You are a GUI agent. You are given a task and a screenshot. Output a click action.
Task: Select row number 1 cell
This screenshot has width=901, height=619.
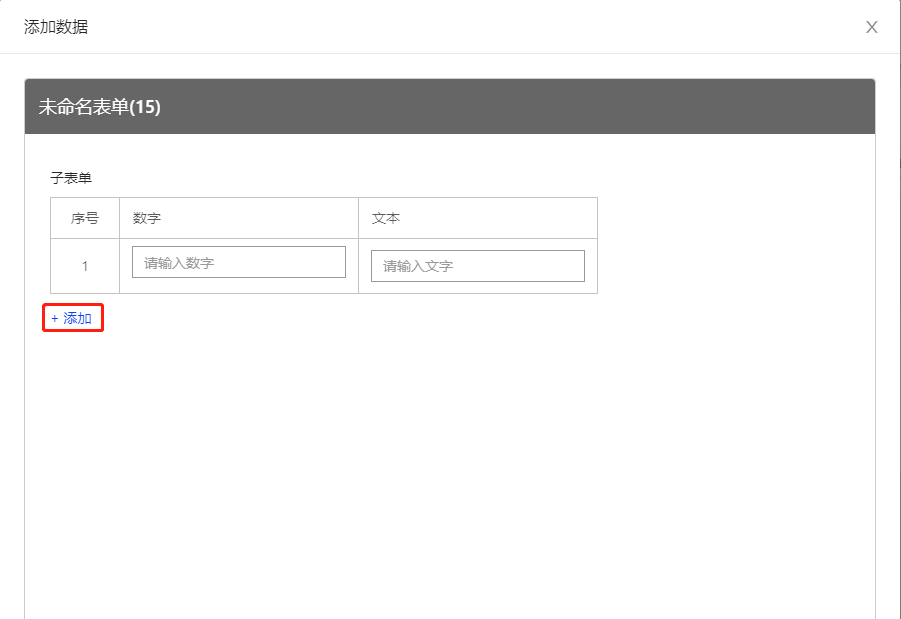pos(85,266)
